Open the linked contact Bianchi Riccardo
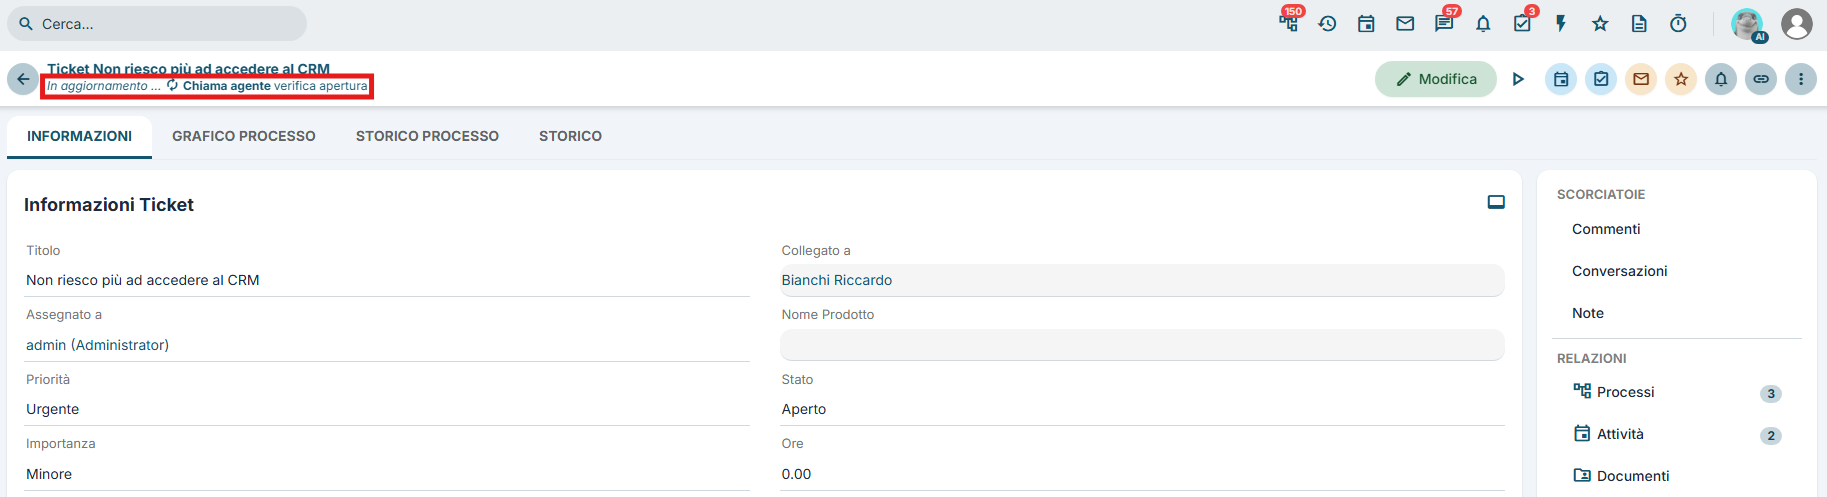 pyautogui.click(x=837, y=280)
